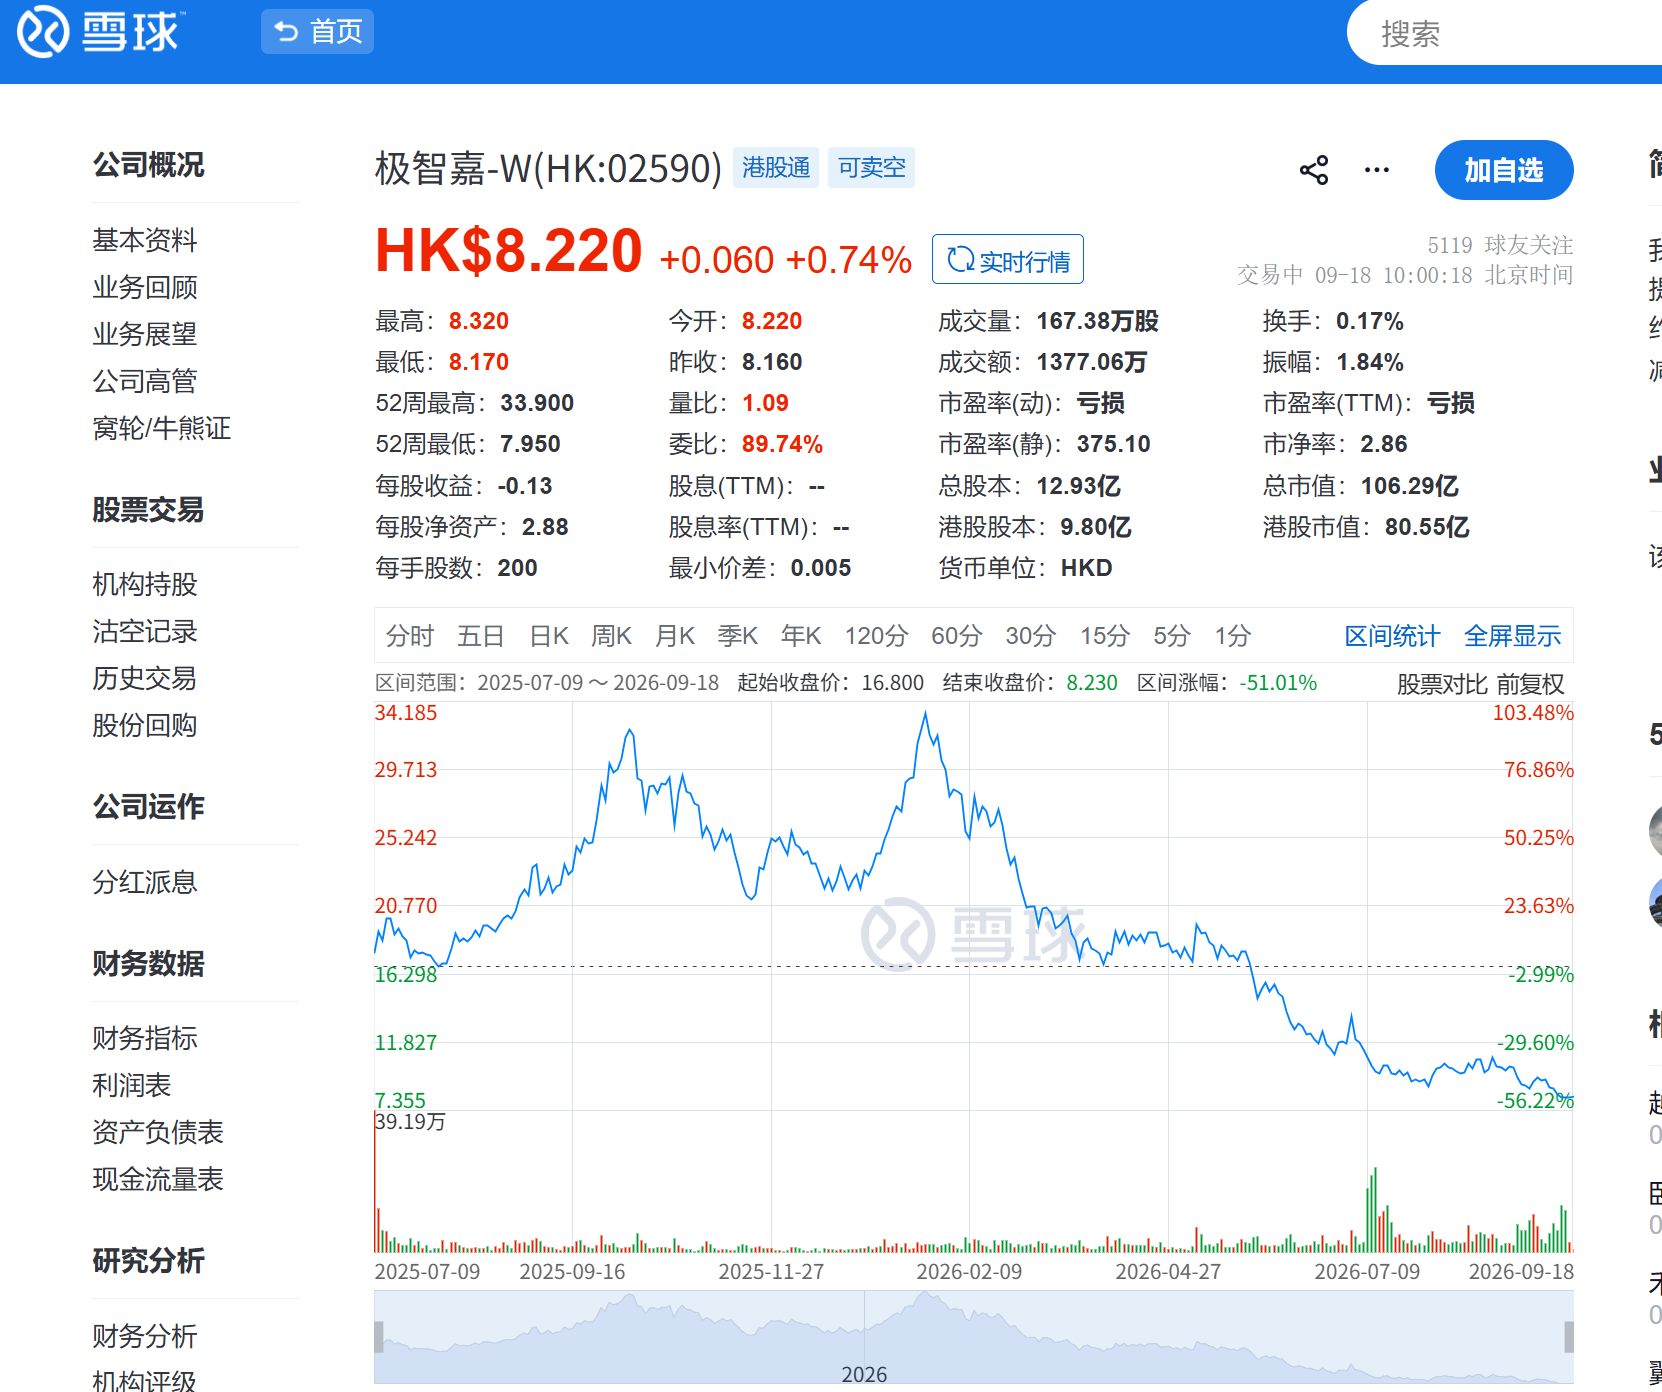This screenshot has height=1392, width=1662.
Task: Open 资产负债表 in sidebar
Action: pos(158,1132)
